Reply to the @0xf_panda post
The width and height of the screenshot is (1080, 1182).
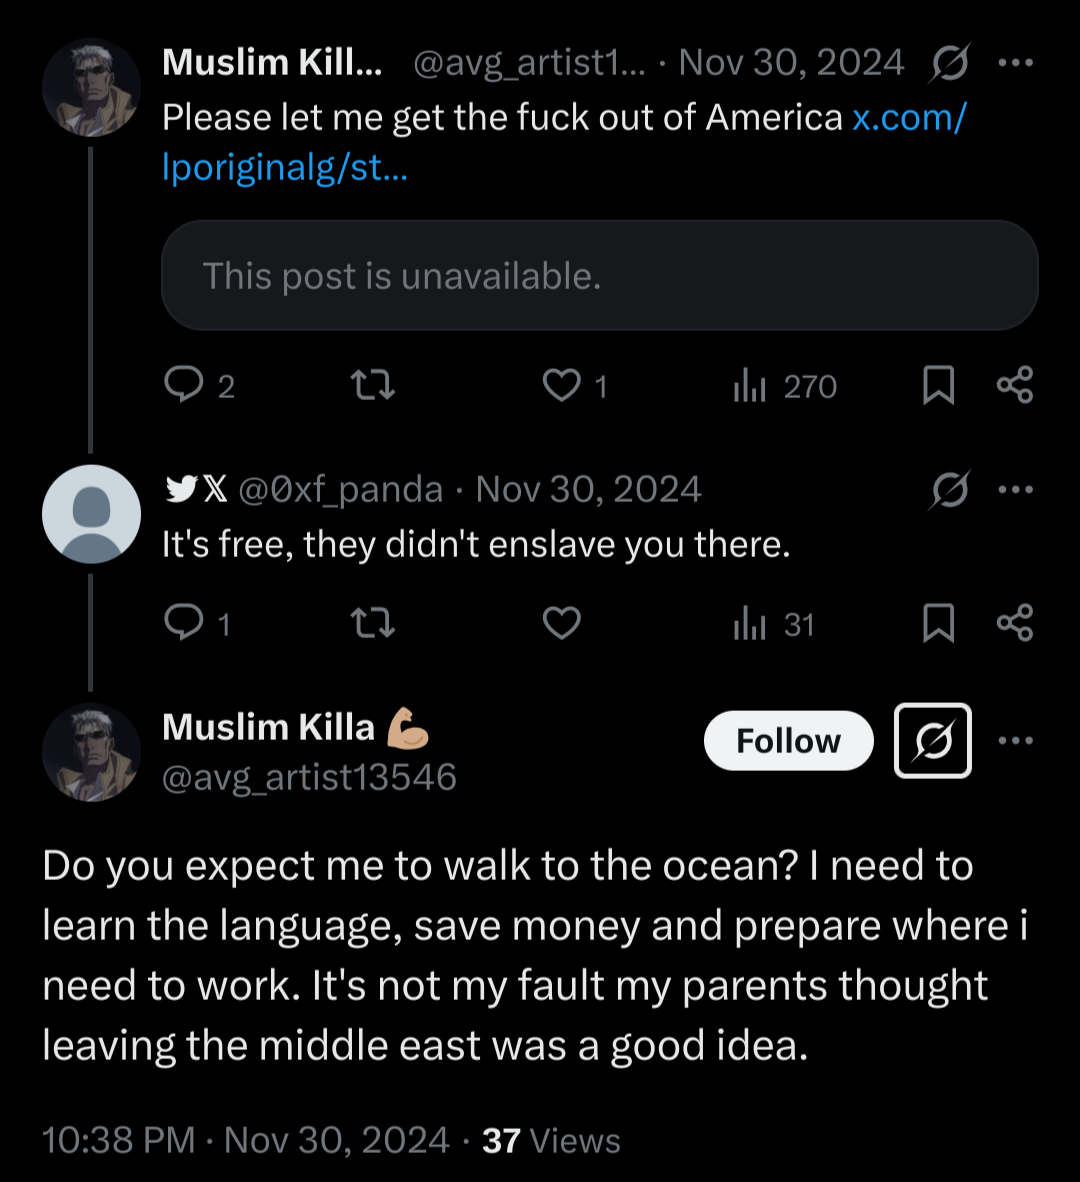tap(184, 623)
